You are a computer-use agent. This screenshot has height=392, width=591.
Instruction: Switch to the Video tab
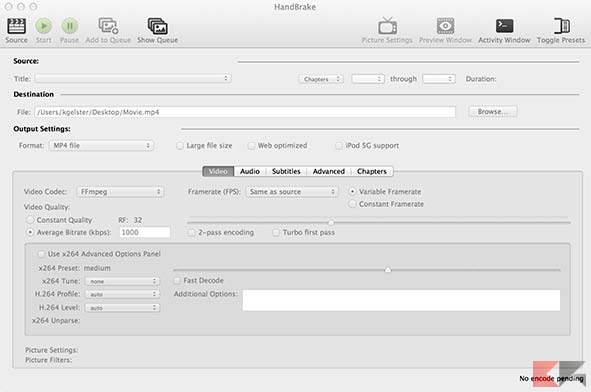218,171
